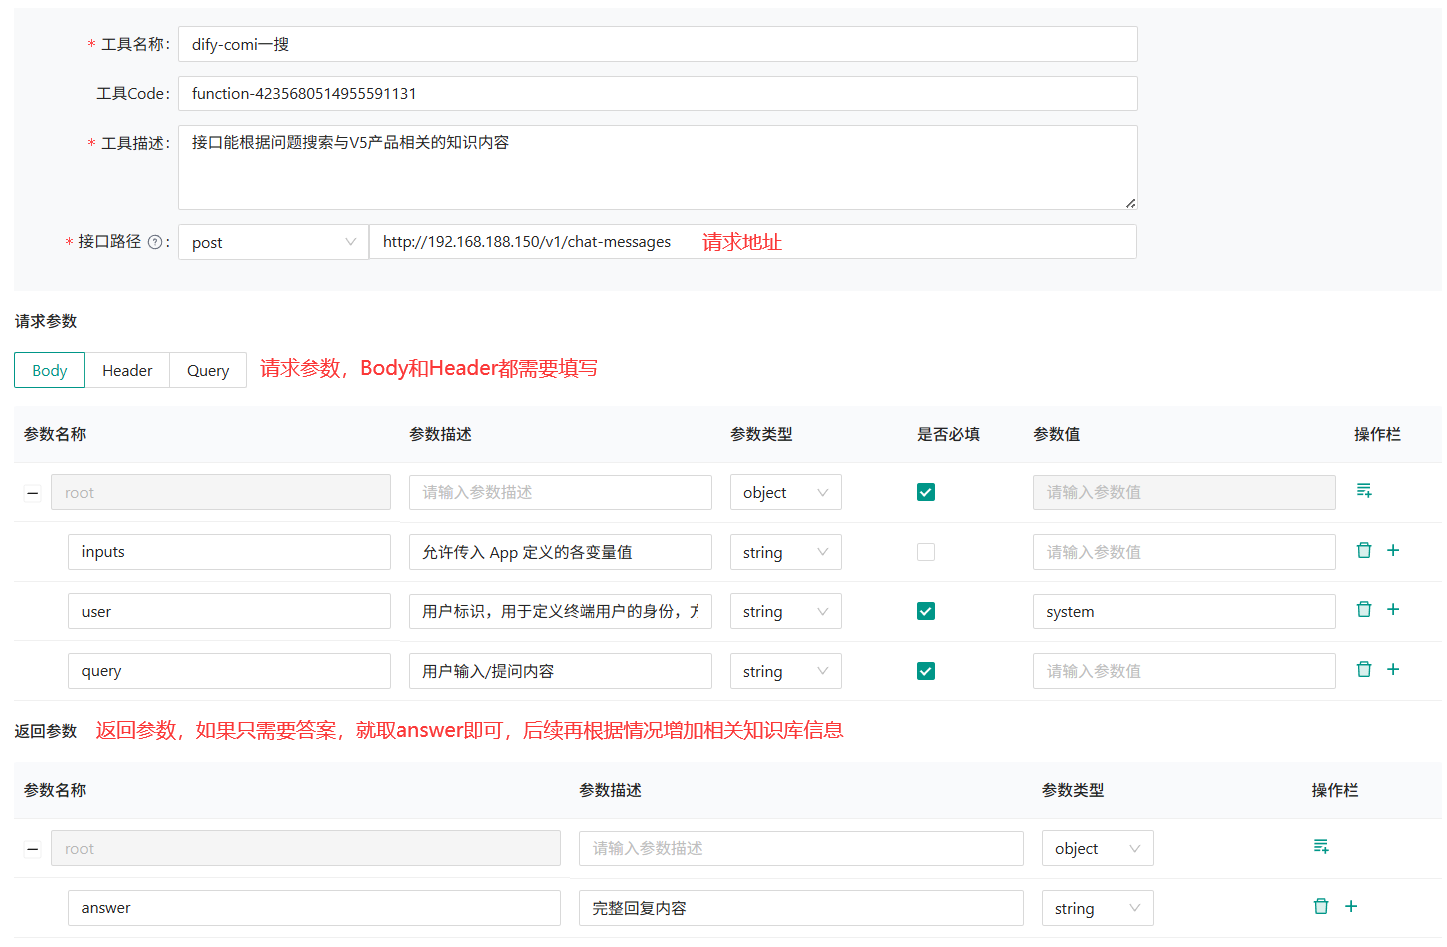Click help icon next to 接口路径
The height and width of the screenshot is (947, 1447).
[155, 242]
